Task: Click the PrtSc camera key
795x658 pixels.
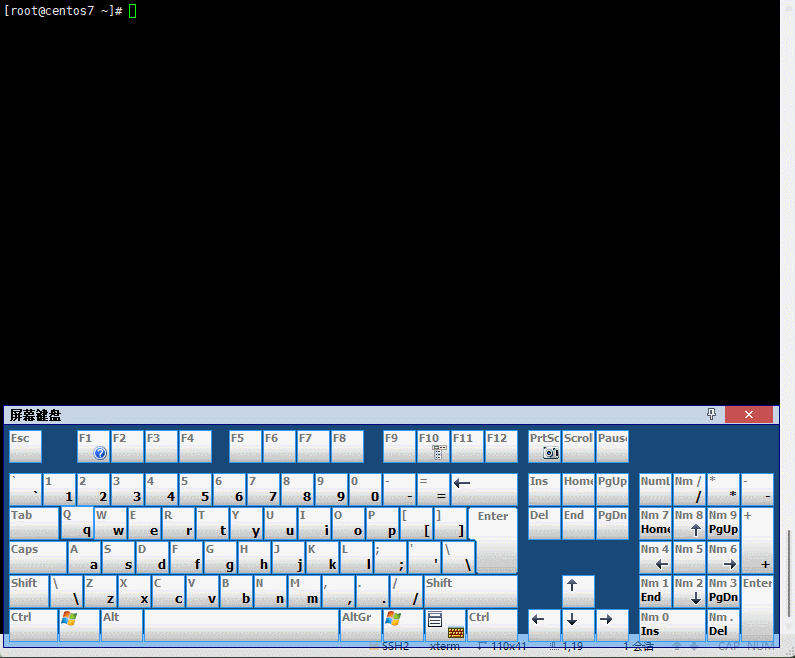Action: 544,446
